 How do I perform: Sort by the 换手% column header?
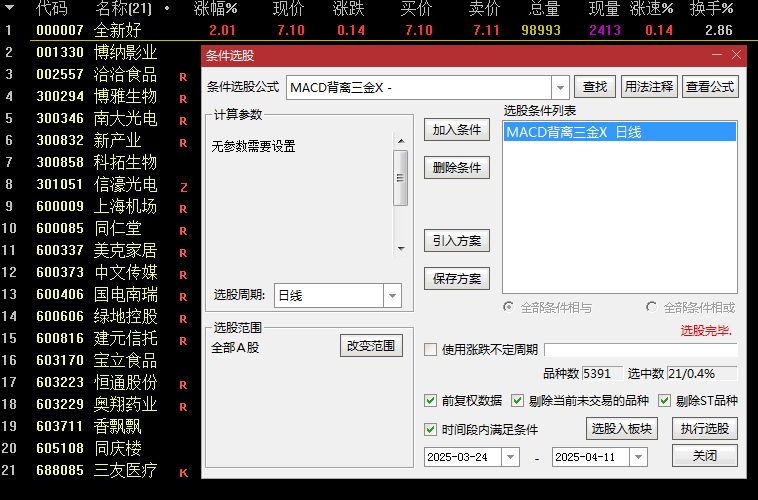(x=712, y=8)
